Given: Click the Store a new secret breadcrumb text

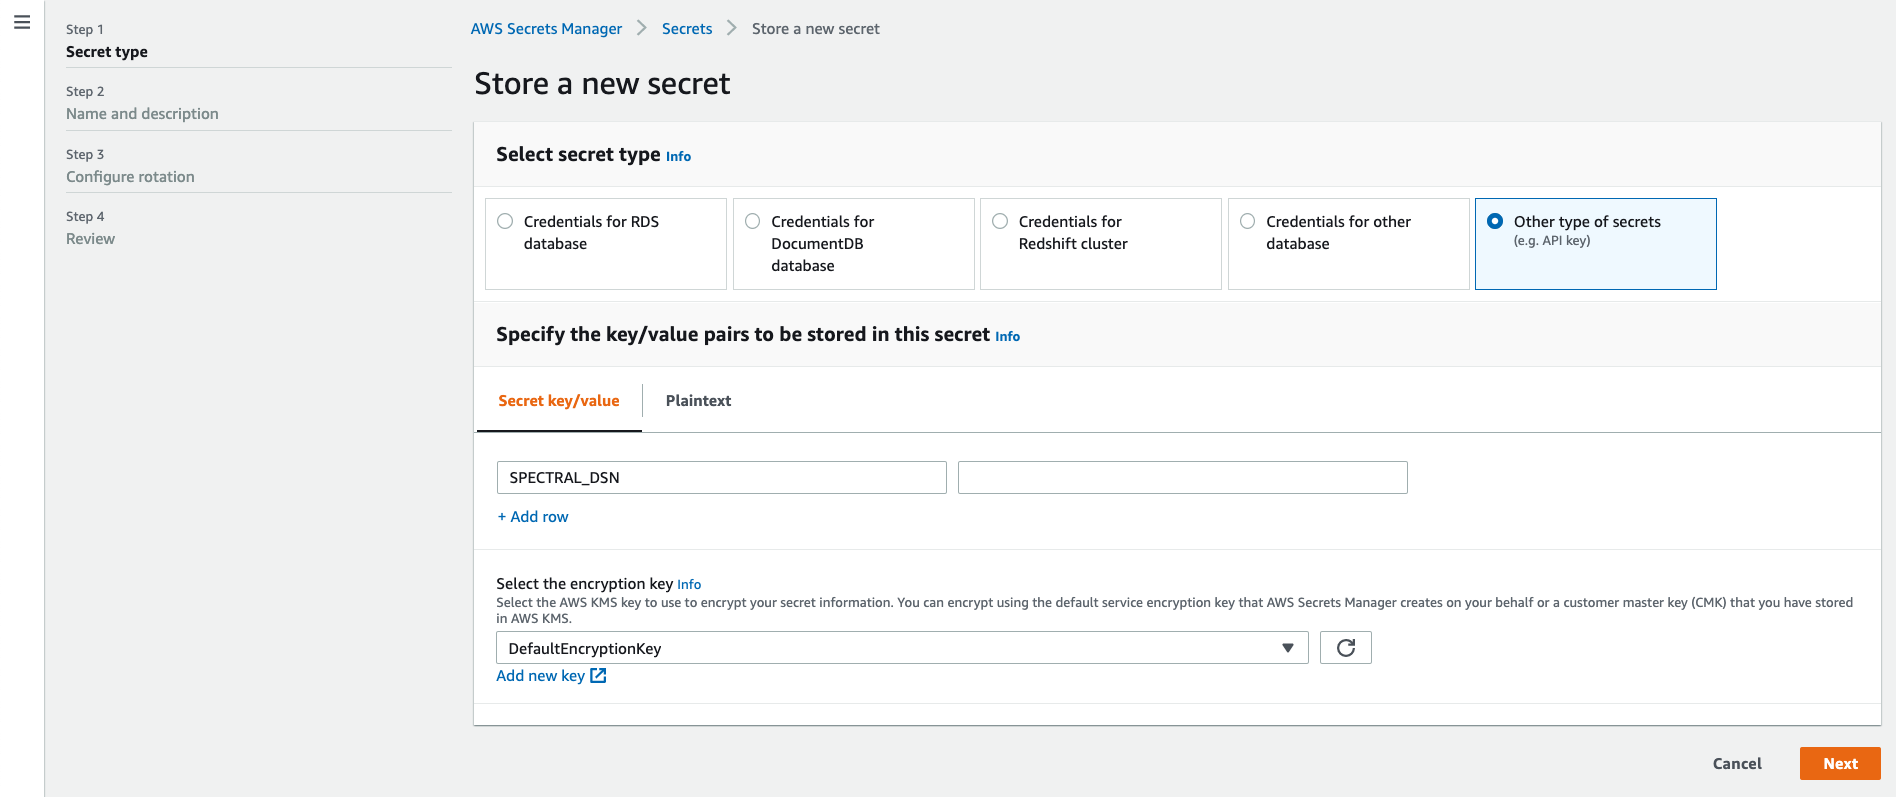Looking at the screenshot, I should (x=815, y=29).
